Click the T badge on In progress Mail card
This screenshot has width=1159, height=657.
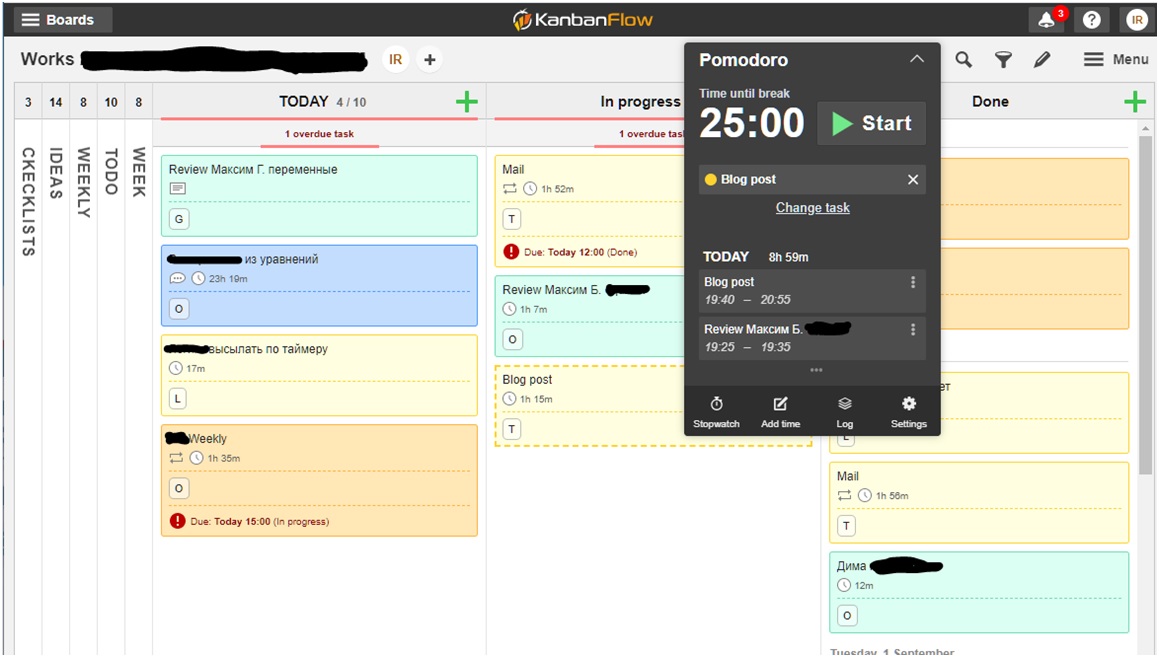[x=511, y=219]
